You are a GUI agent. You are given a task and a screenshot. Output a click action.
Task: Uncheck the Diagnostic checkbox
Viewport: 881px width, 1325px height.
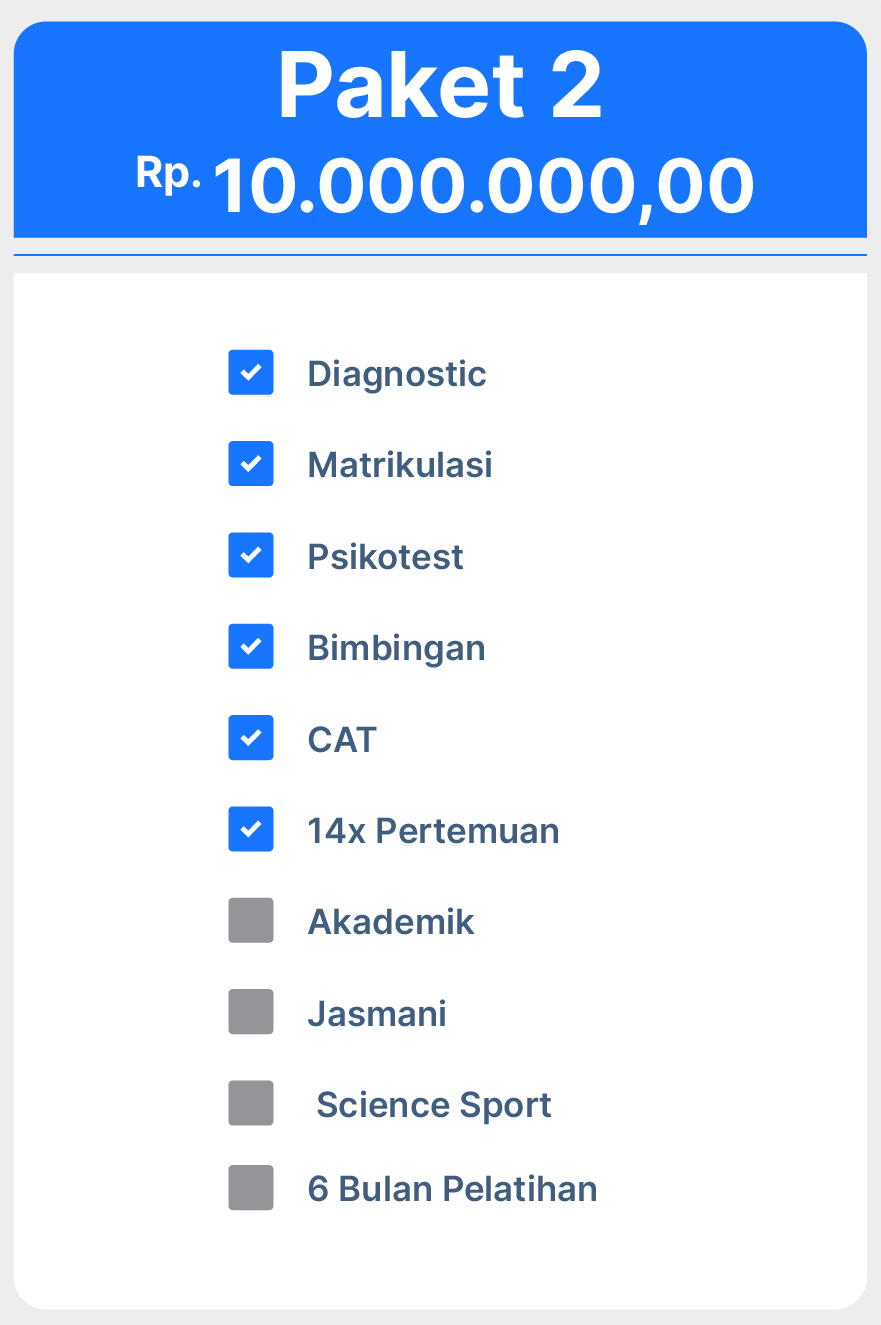(251, 373)
